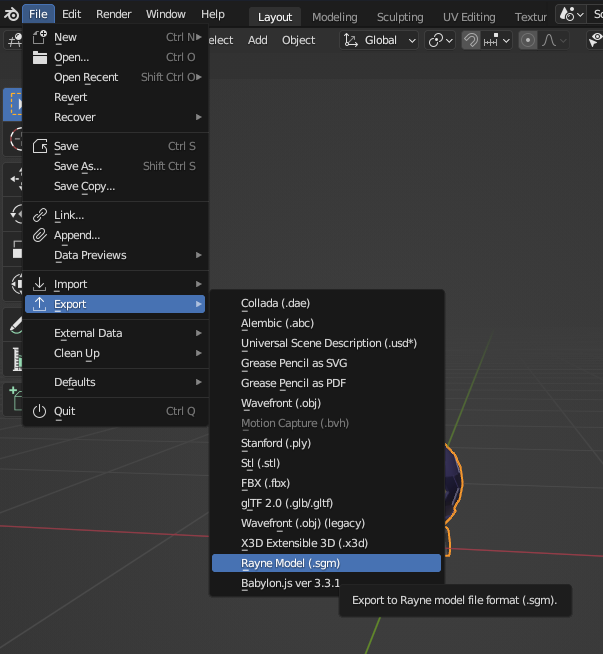Viewport: 603px width, 654px height.
Task: Open the Add menu in viewport header
Action: point(257,40)
